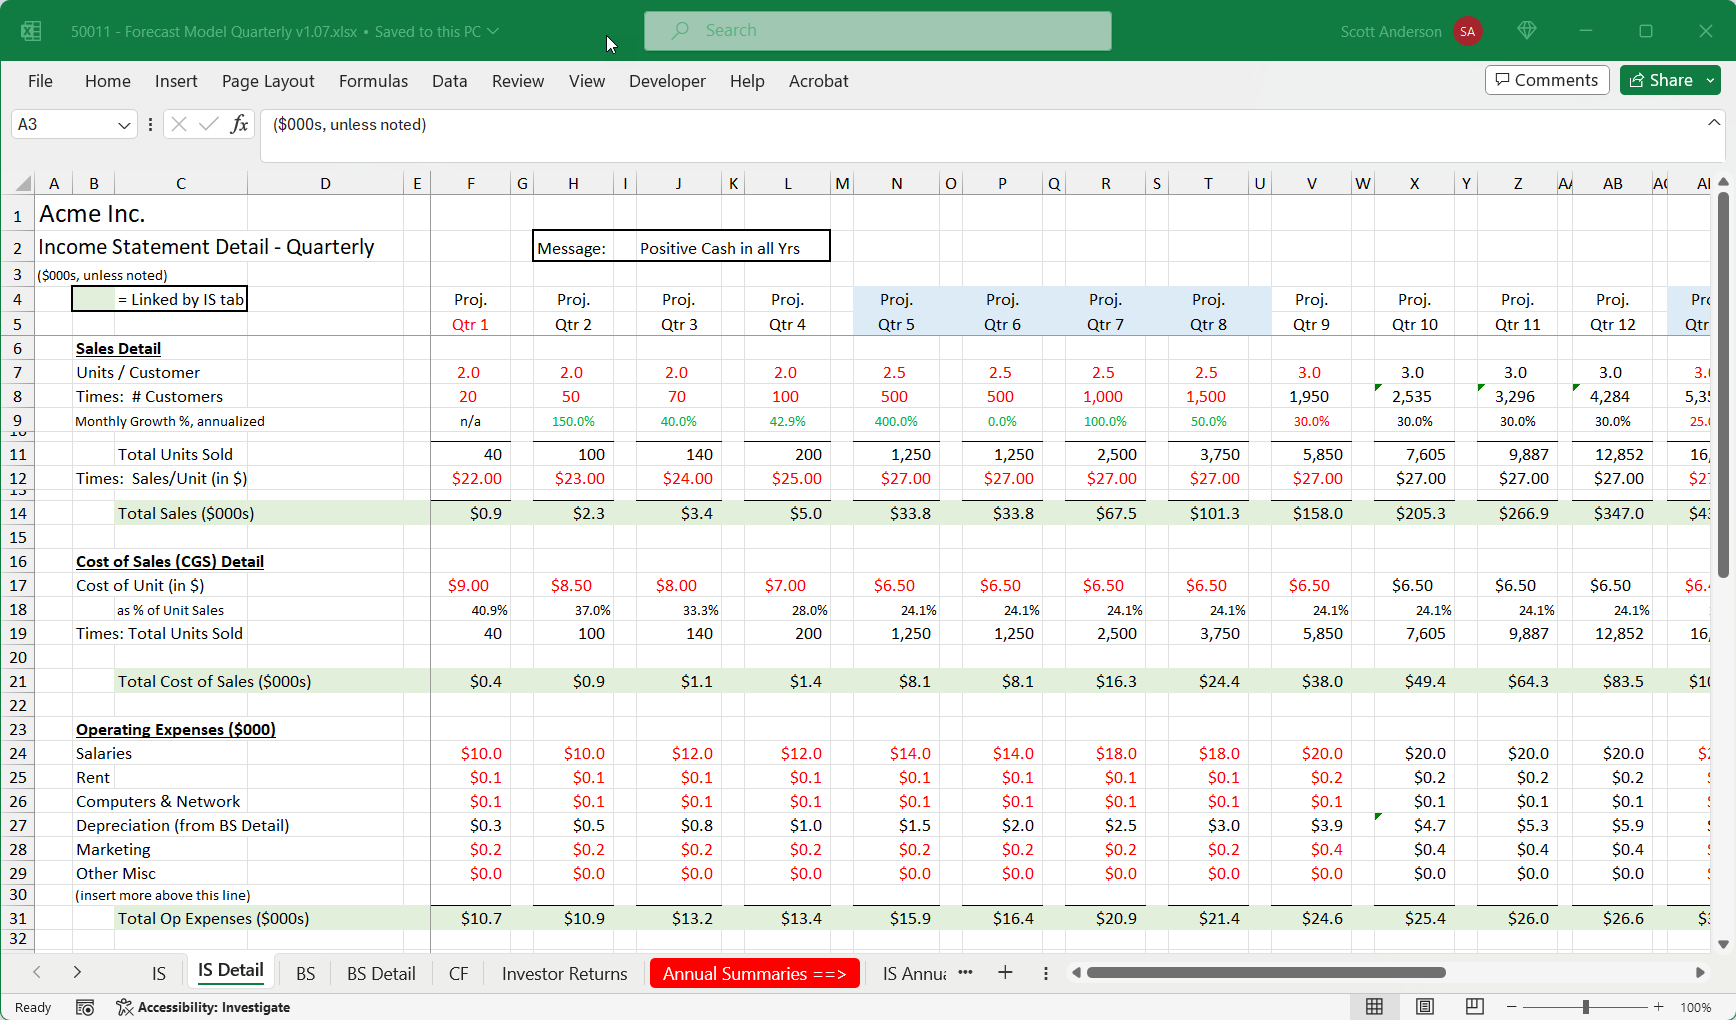Click the zoom slider handle
Image resolution: width=1736 pixels, height=1020 pixels.
pyautogui.click(x=1586, y=1007)
